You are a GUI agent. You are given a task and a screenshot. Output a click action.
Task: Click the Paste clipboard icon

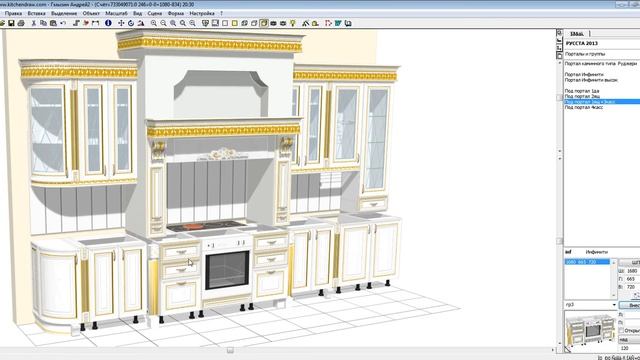click(53, 23)
